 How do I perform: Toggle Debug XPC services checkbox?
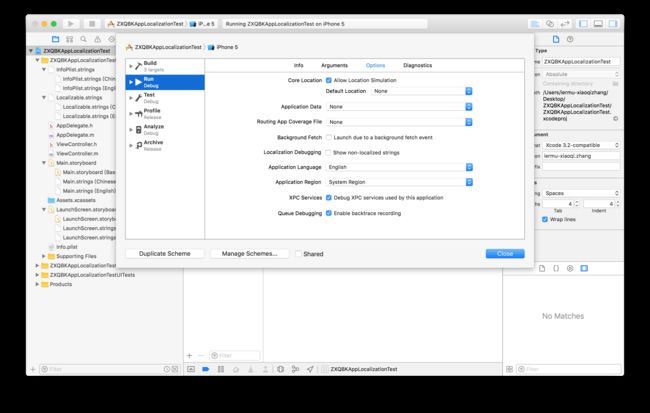pos(329,198)
